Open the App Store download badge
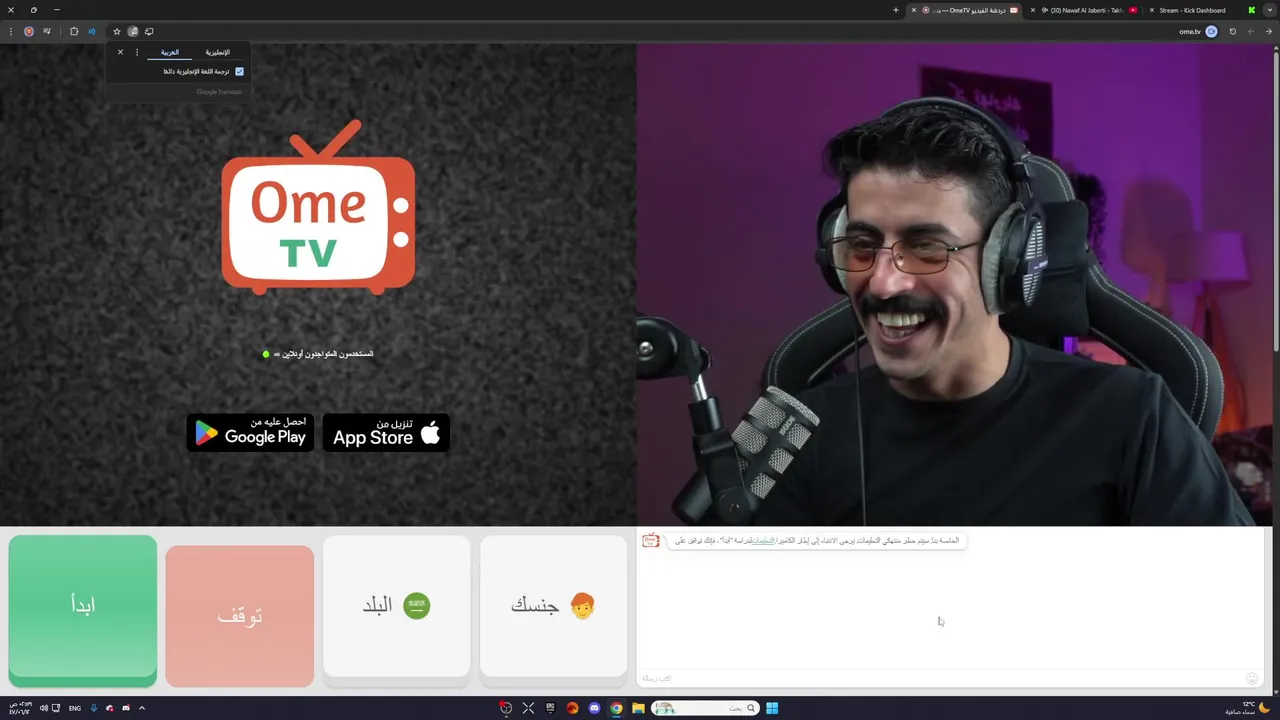 pyautogui.click(x=386, y=432)
